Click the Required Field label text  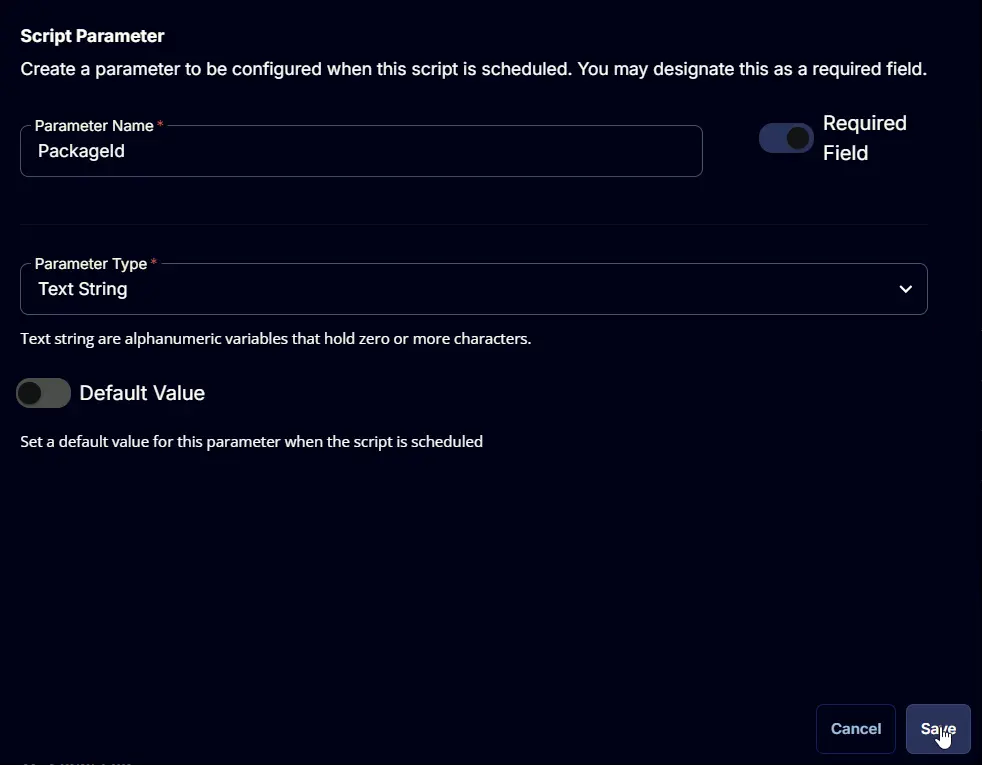click(x=864, y=138)
